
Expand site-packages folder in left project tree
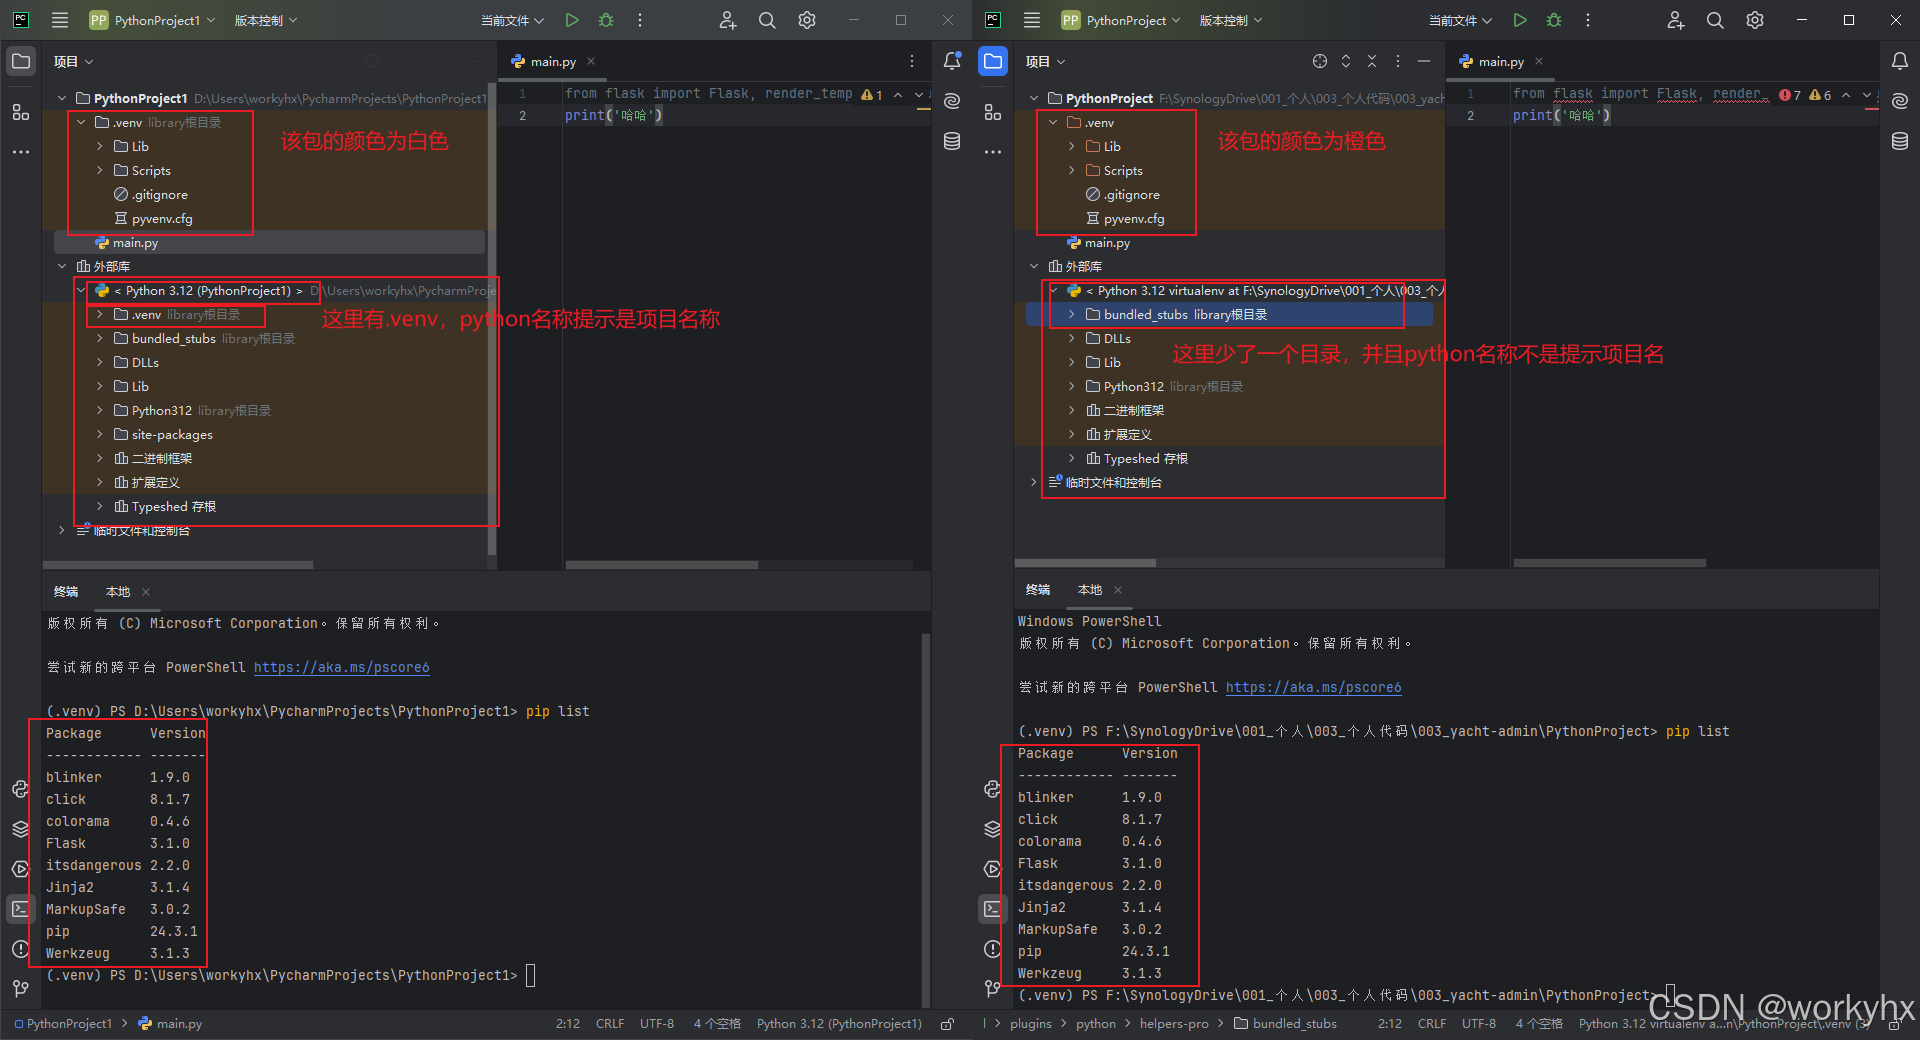(x=100, y=434)
